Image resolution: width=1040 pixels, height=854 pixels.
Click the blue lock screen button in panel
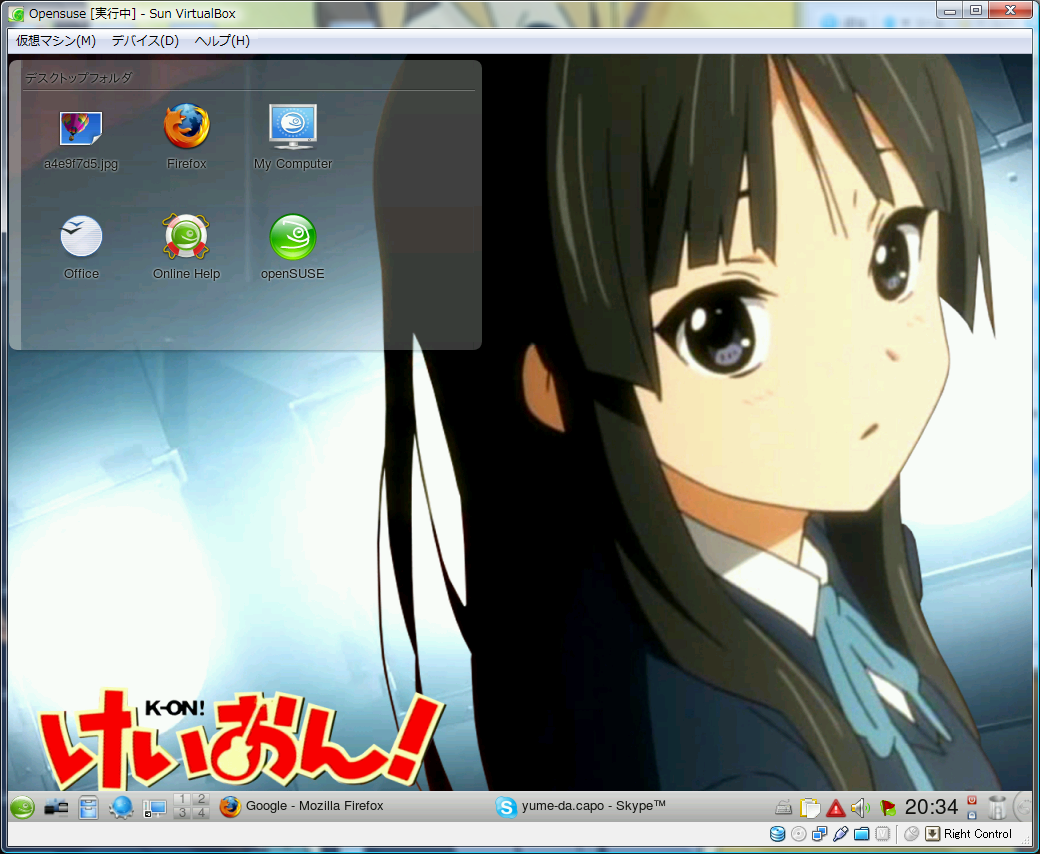[x=972, y=814]
